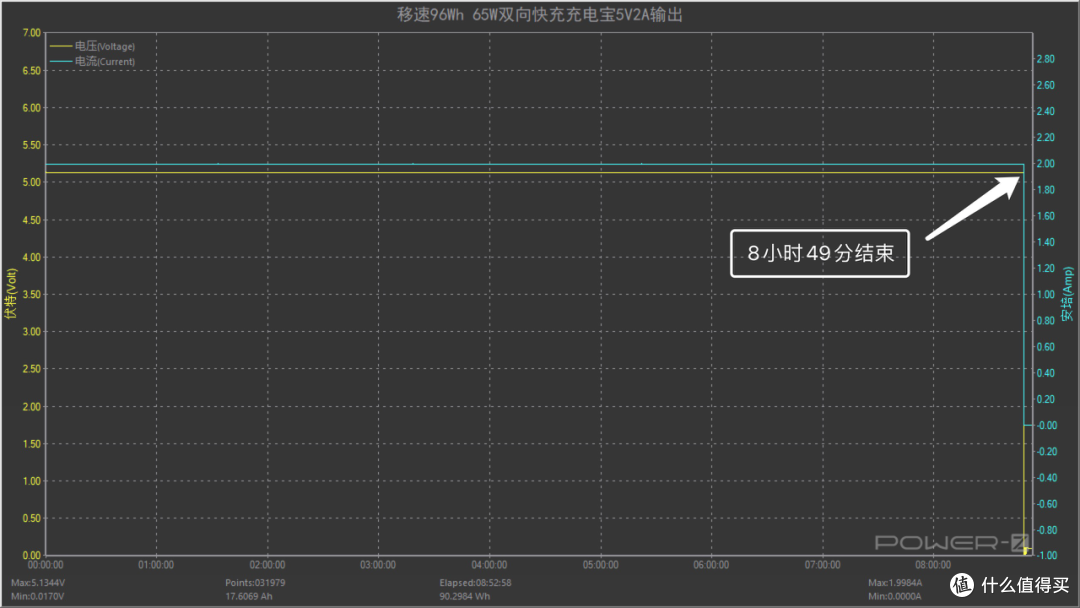Screen dimensions: 1080x608
Task: Click the 1.40 current axis label
Action: [1046, 242]
